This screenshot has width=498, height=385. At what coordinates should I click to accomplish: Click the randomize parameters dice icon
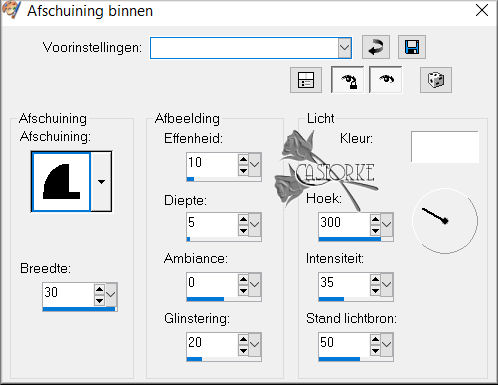pyautogui.click(x=436, y=80)
